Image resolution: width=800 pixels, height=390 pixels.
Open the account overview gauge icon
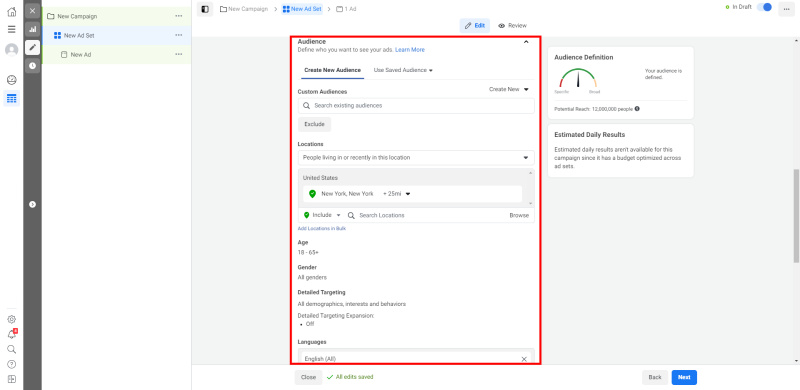(x=11, y=80)
